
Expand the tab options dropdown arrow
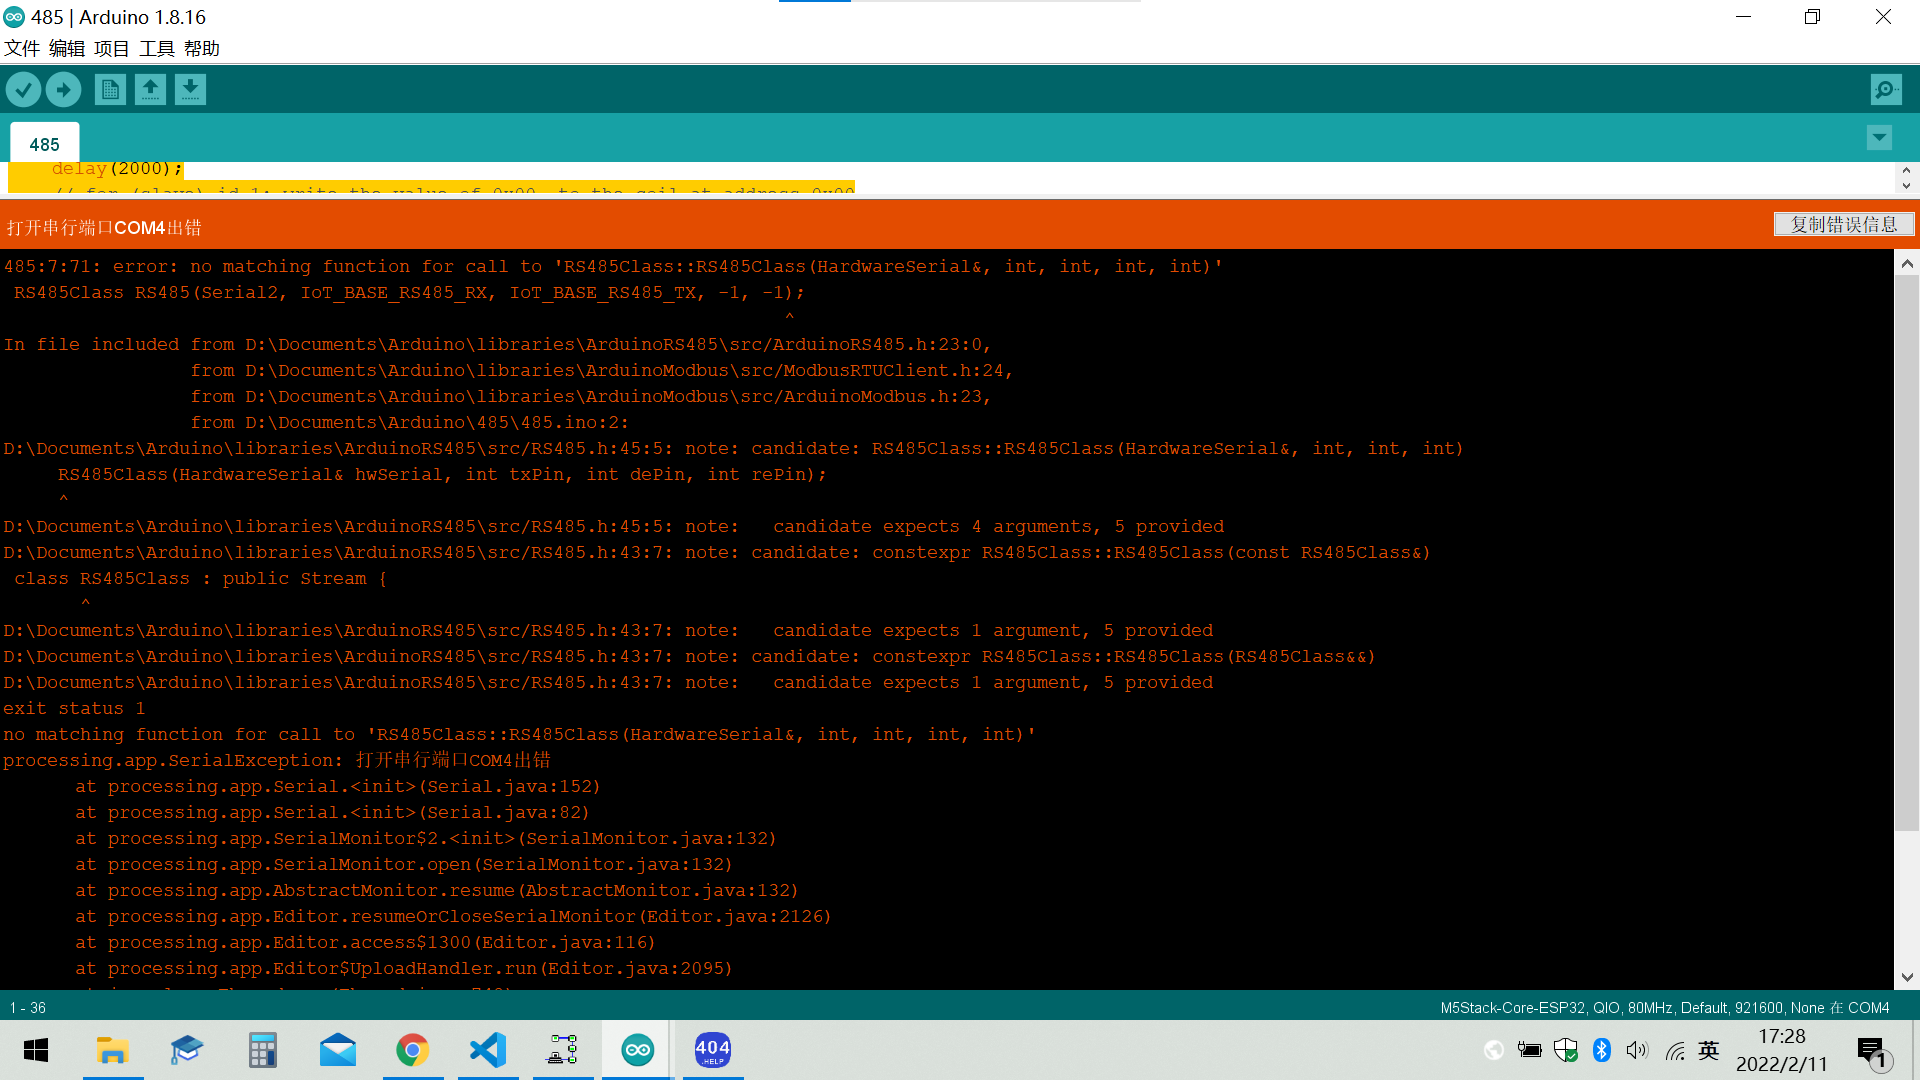coord(1879,138)
